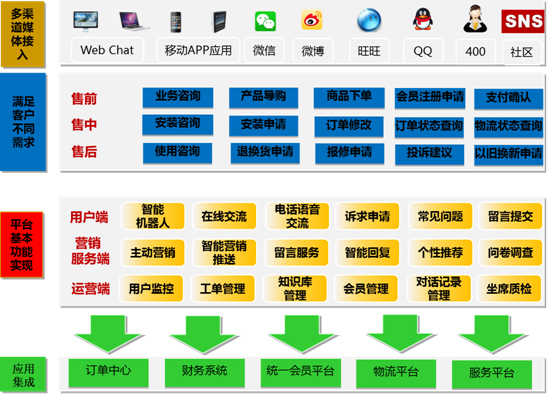Choose the 留言提交 function box
Image resolution: width=549 pixels, height=395 pixels.
pos(510,216)
